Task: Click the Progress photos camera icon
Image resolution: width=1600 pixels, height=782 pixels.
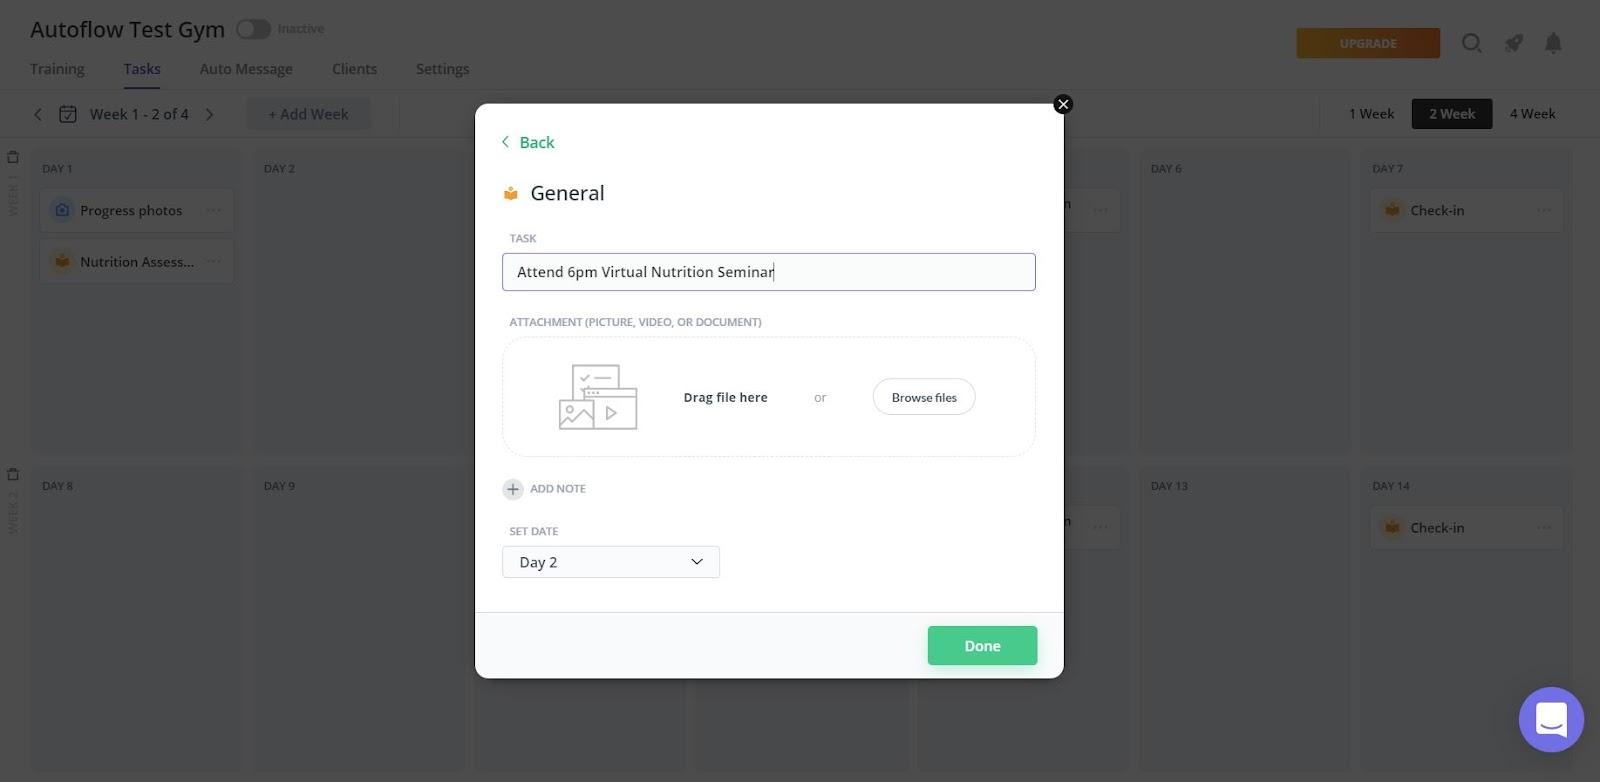Action: click(62, 210)
